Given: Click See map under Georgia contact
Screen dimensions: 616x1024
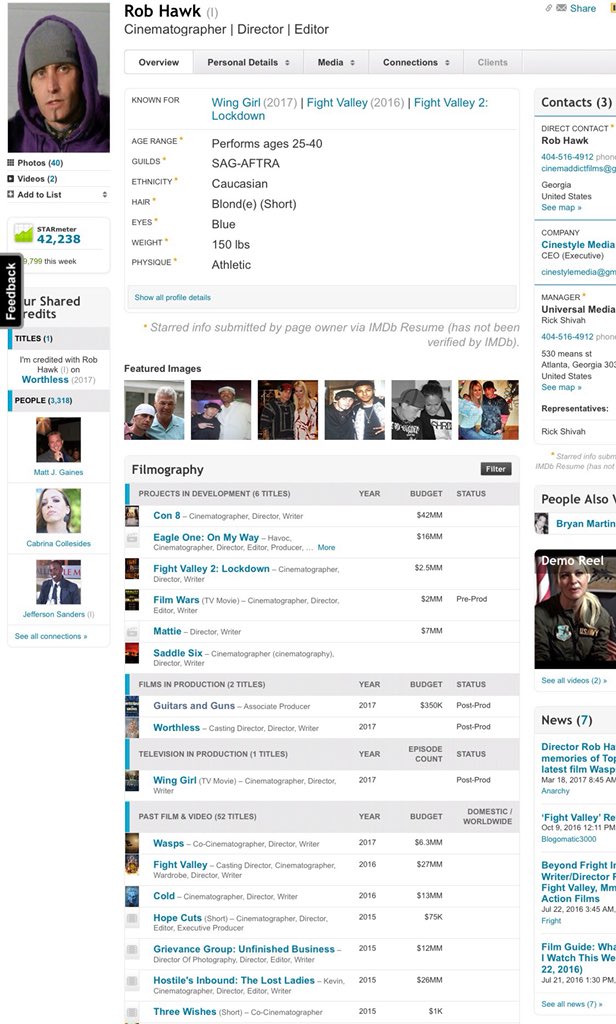Looking at the screenshot, I should coord(561,208).
